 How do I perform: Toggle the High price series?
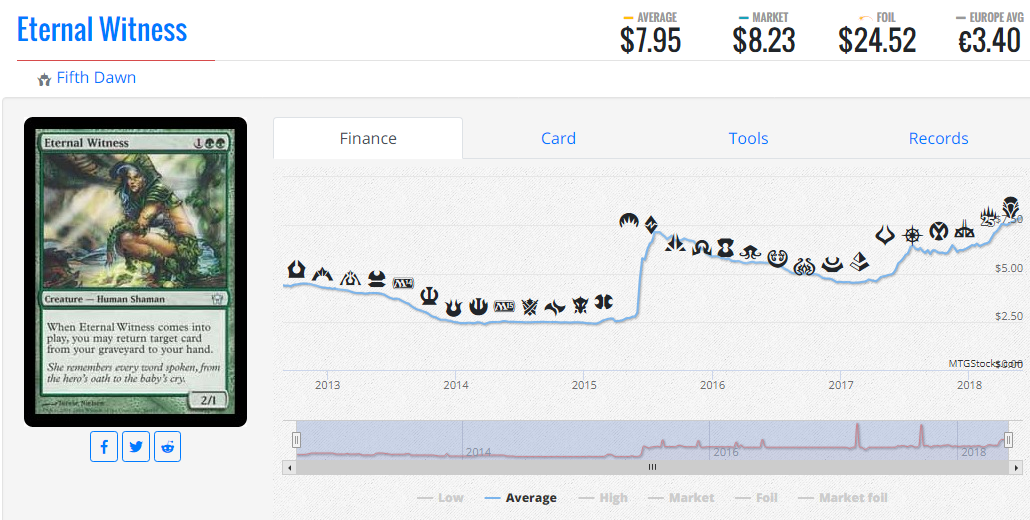pyautogui.click(x=602, y=498)
